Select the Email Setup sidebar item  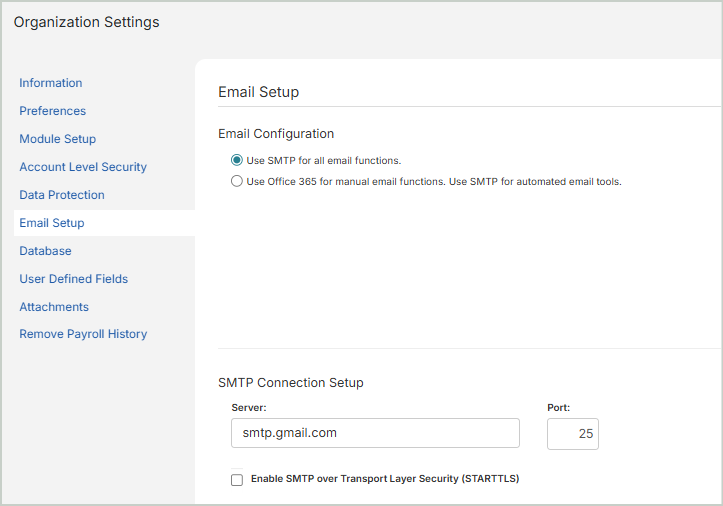click(x=52, y=223)
